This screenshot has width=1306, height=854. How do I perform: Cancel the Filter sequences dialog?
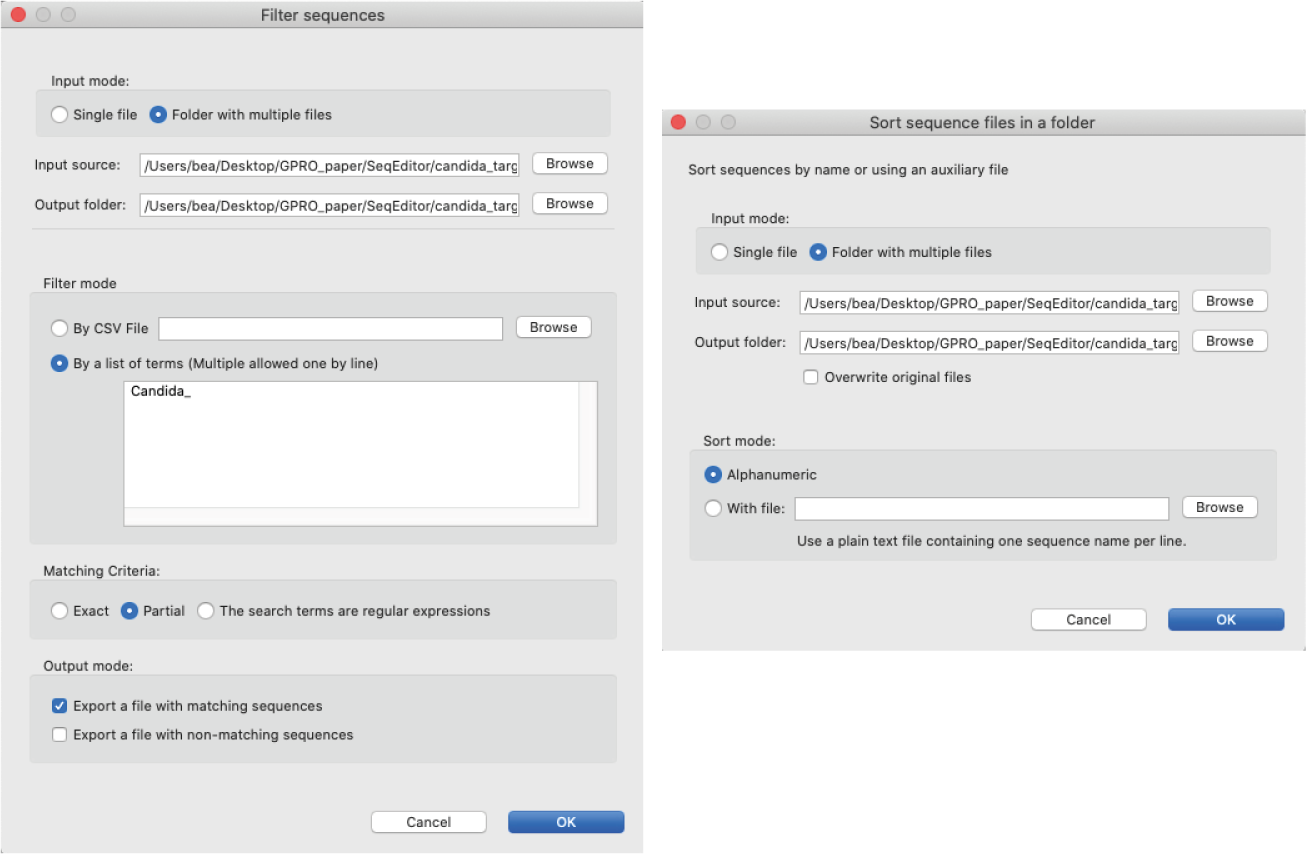(x=428, y=822)
